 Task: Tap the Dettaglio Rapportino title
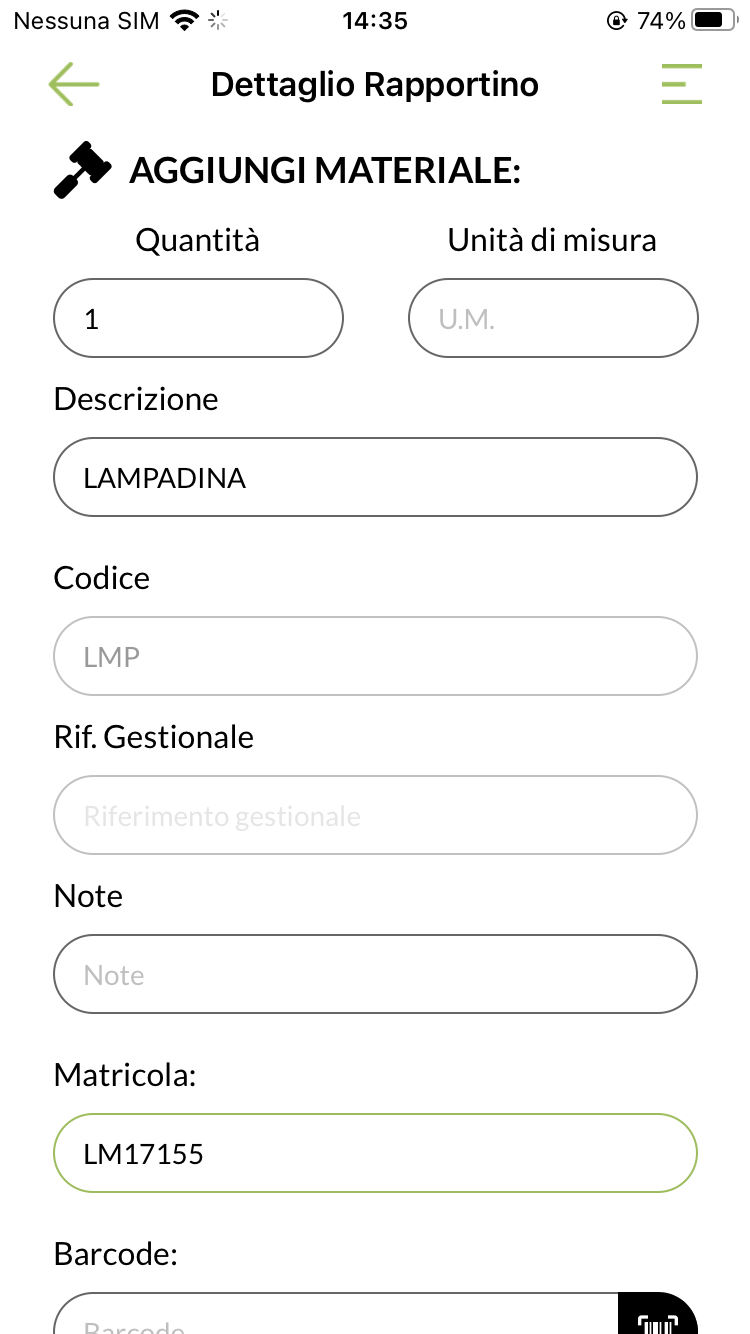point(375,85)
